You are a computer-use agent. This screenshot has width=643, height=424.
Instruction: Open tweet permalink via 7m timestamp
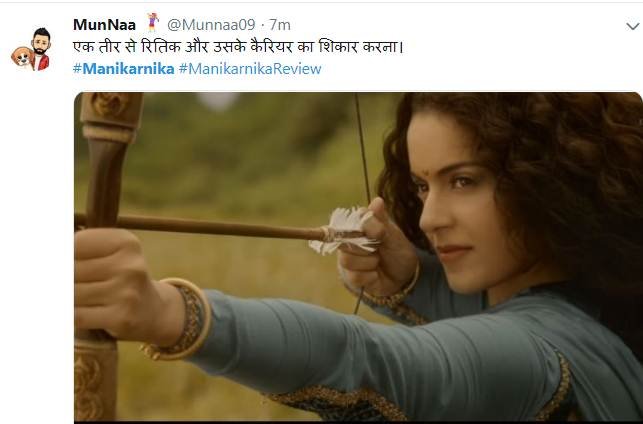(280, 25)
